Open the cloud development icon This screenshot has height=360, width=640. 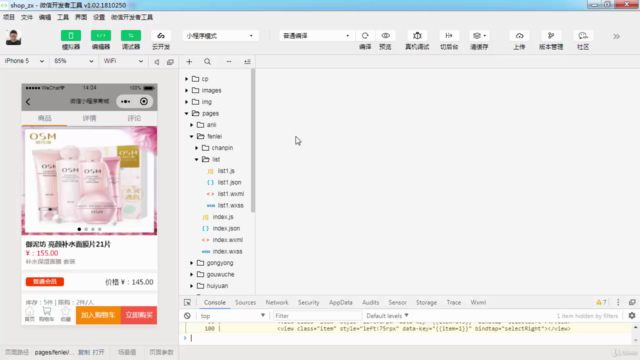point(161,36)
